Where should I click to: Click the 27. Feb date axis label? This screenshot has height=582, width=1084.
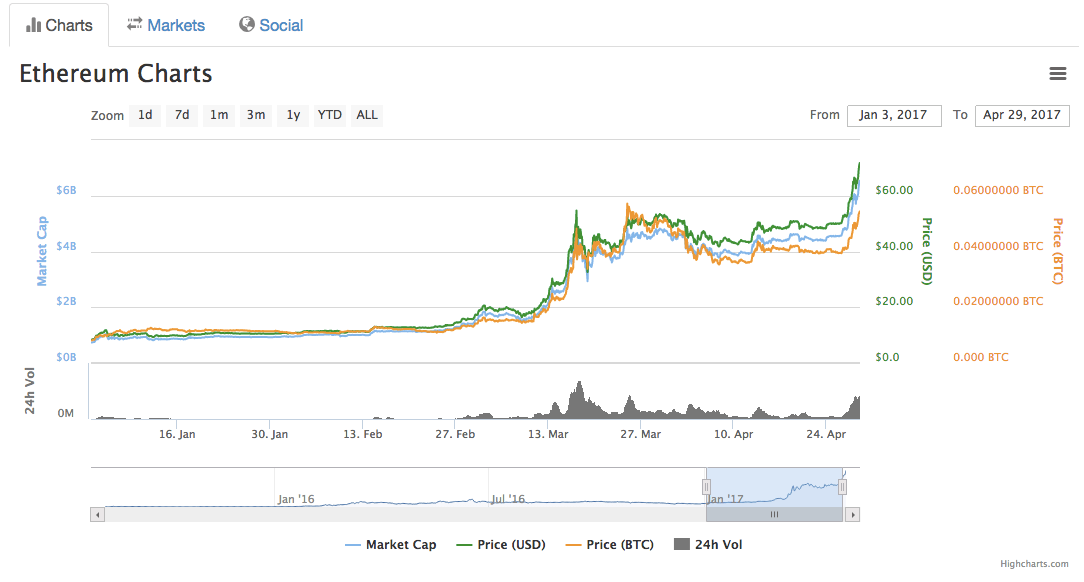(455, 434)
